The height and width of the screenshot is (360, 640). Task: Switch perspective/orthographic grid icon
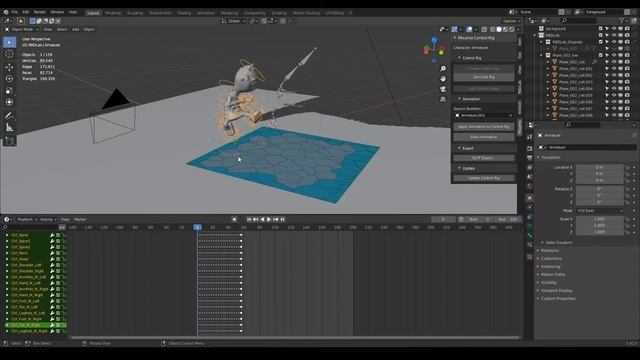443,99
